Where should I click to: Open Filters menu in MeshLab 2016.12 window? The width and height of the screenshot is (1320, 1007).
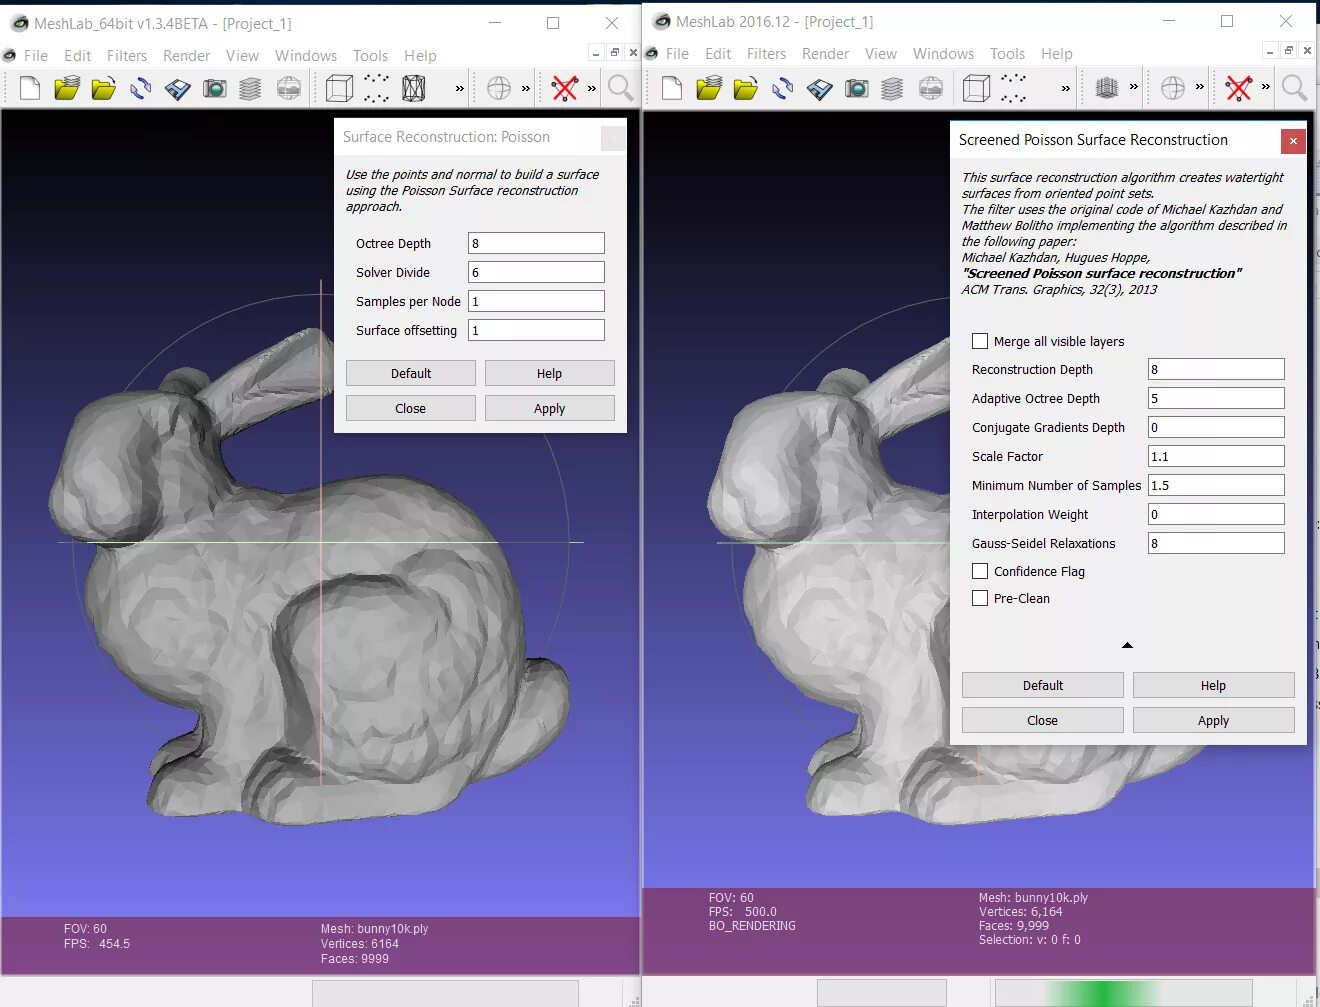pyautogui.click(x=767, y=54)
